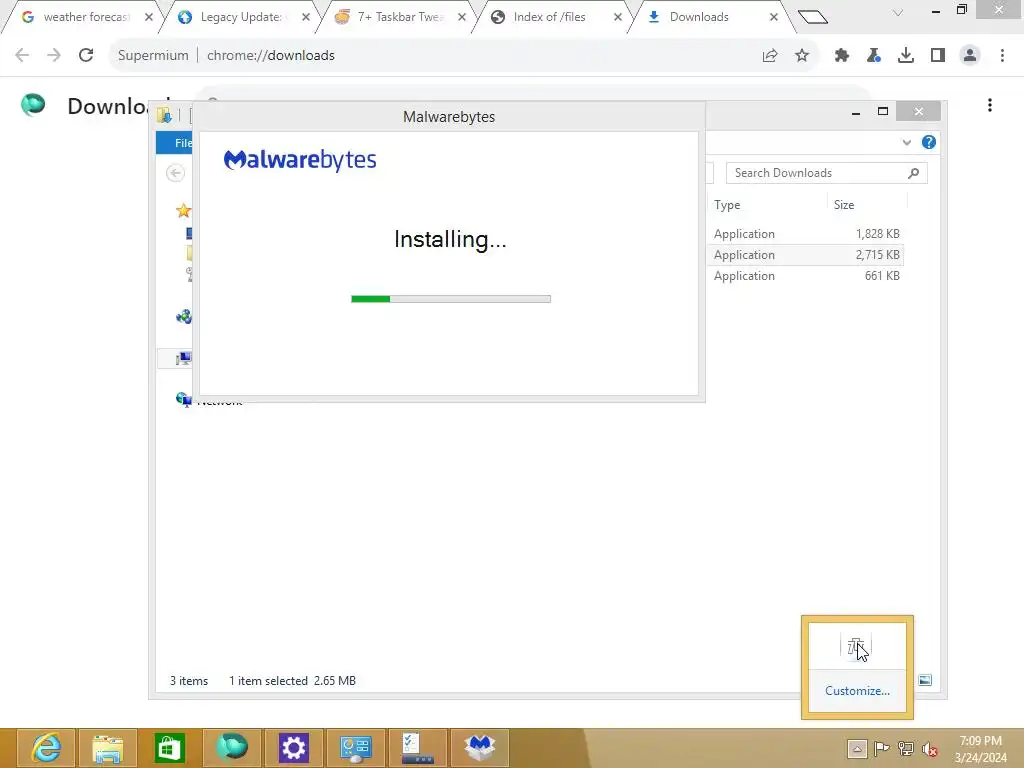Close the 7+ Taskbar Tweaker tab
This screenshot has height=768, width=1024.
[462, 17]
